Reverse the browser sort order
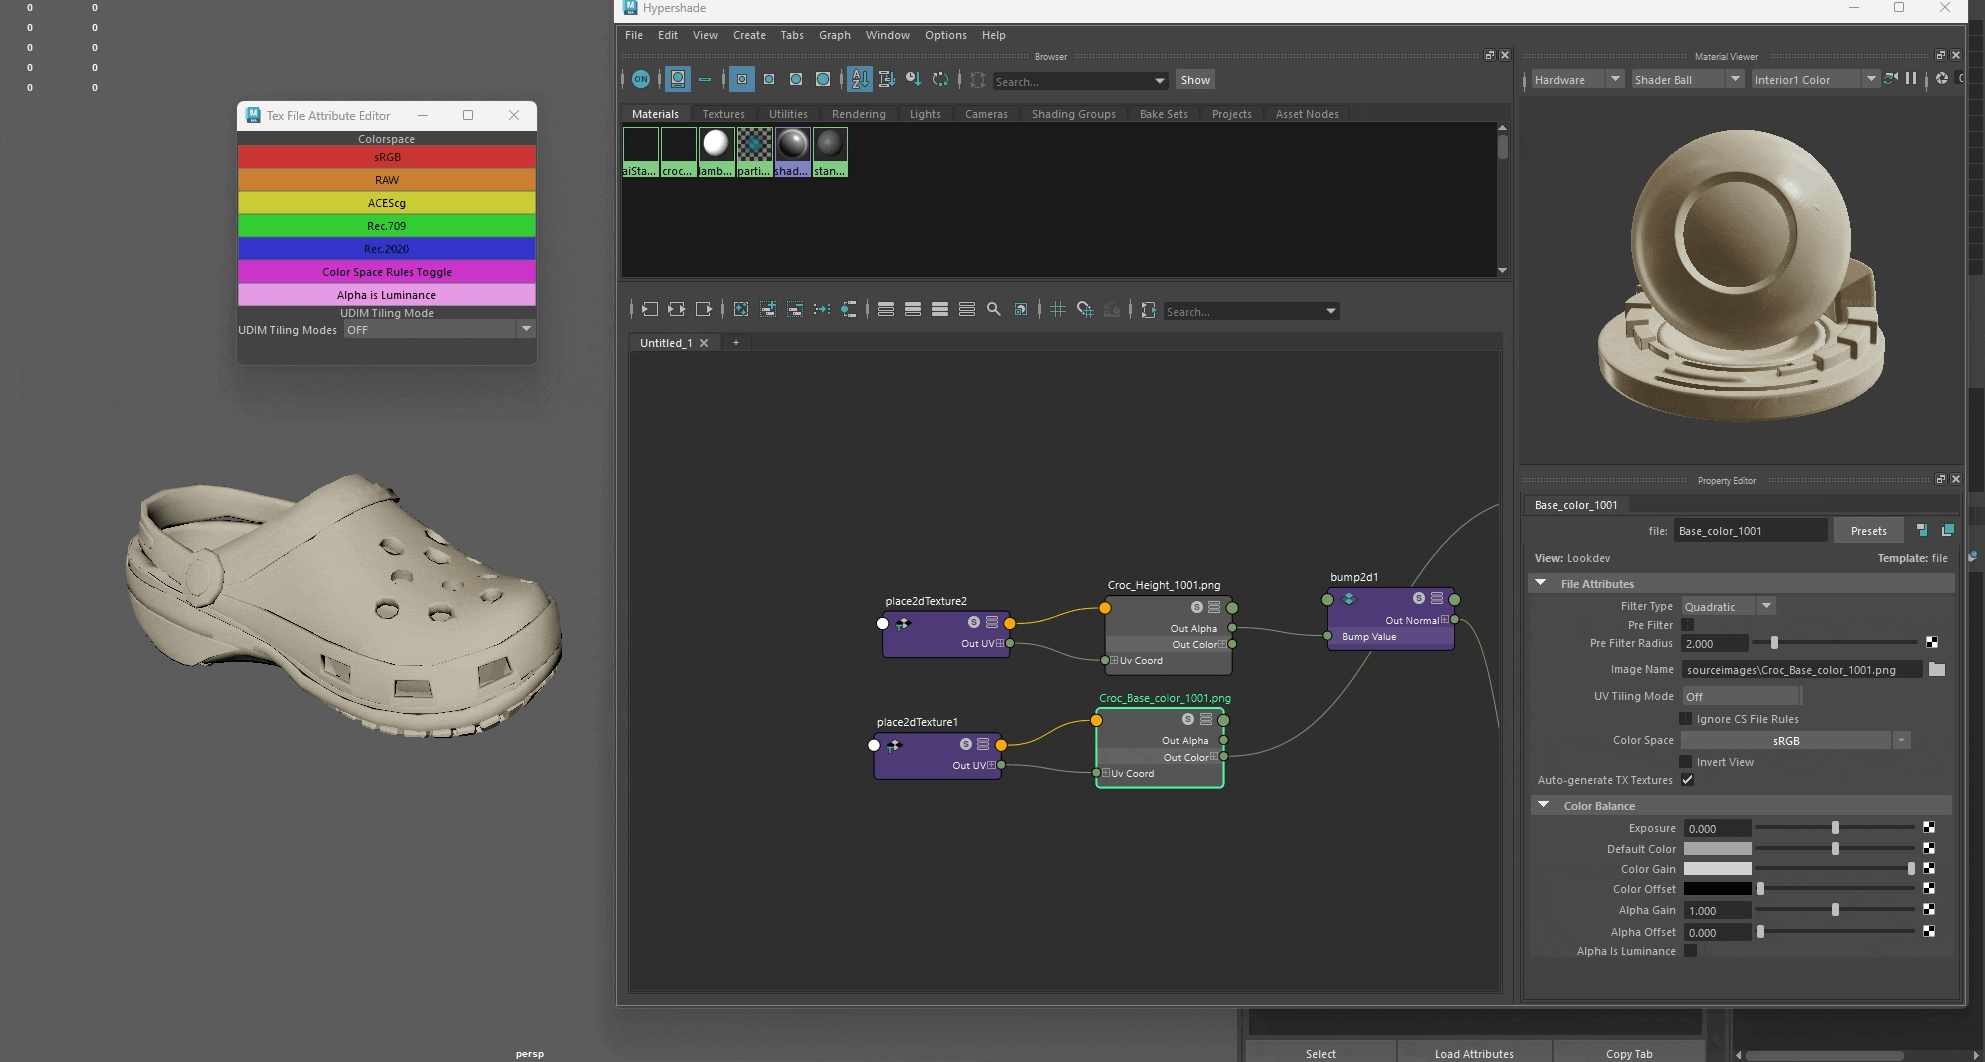The width and height of the screenshot is (1985, 1062). tap(940, 79)
